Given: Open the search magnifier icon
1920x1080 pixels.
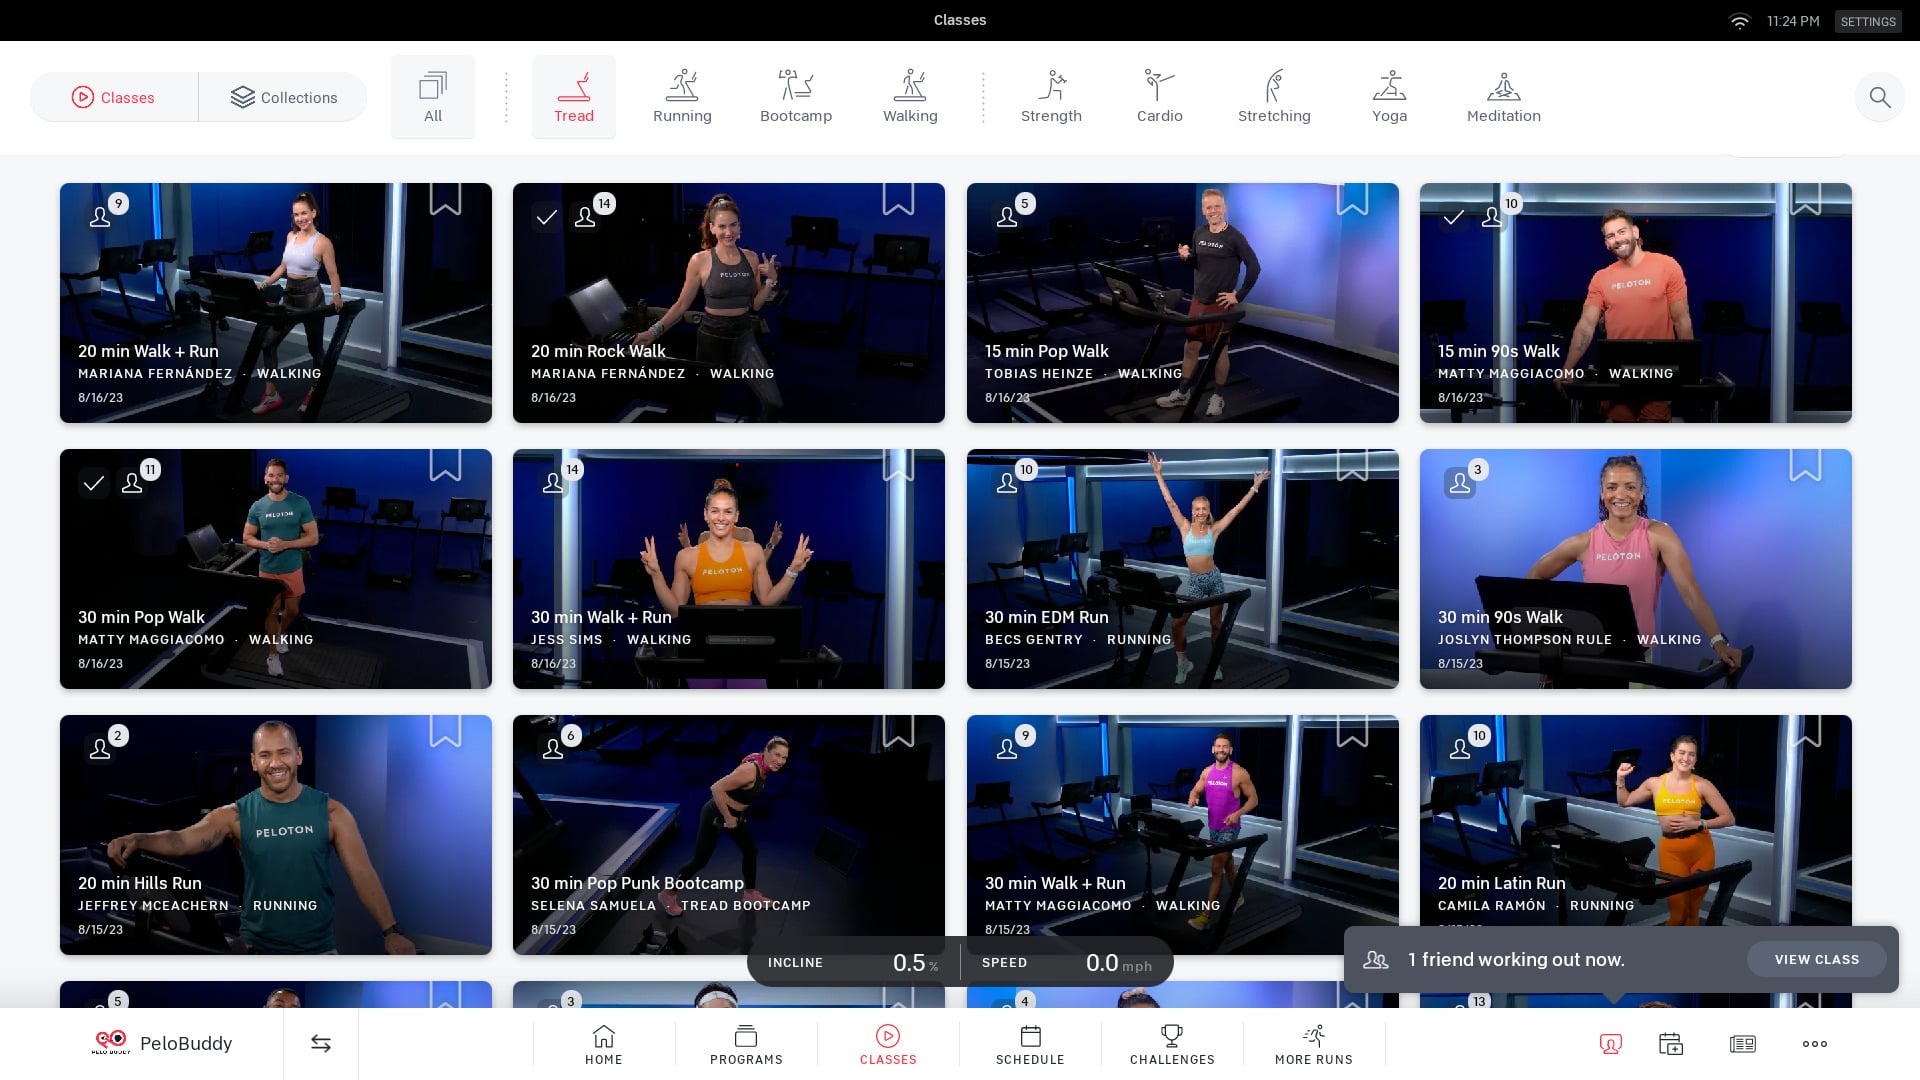Looking at the screenshot, I should (1879, 97).
